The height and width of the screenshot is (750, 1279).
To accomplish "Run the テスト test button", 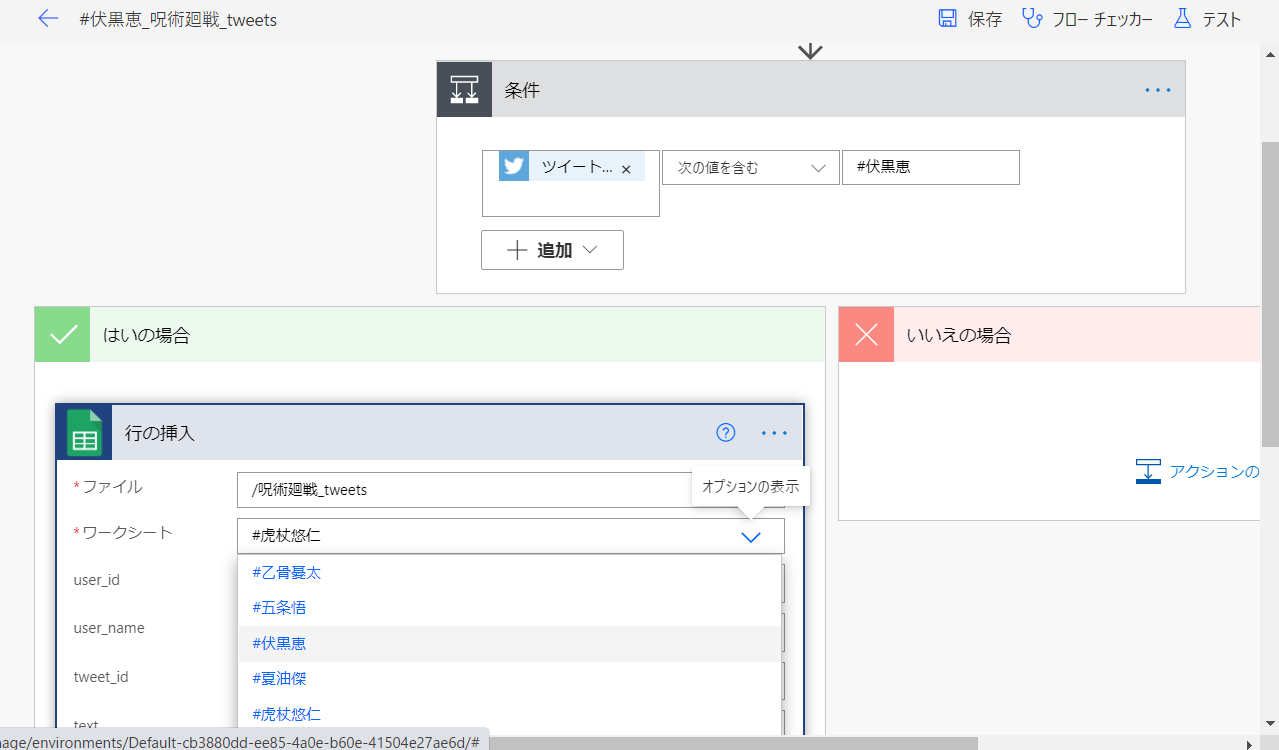I will (1207, 19).
